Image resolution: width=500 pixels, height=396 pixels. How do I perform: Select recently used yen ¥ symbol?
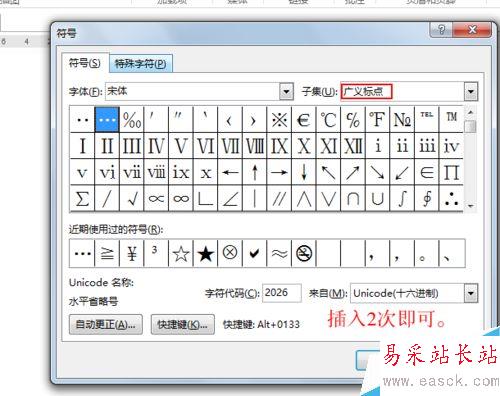pyautogui.click(x=132, y=253)
